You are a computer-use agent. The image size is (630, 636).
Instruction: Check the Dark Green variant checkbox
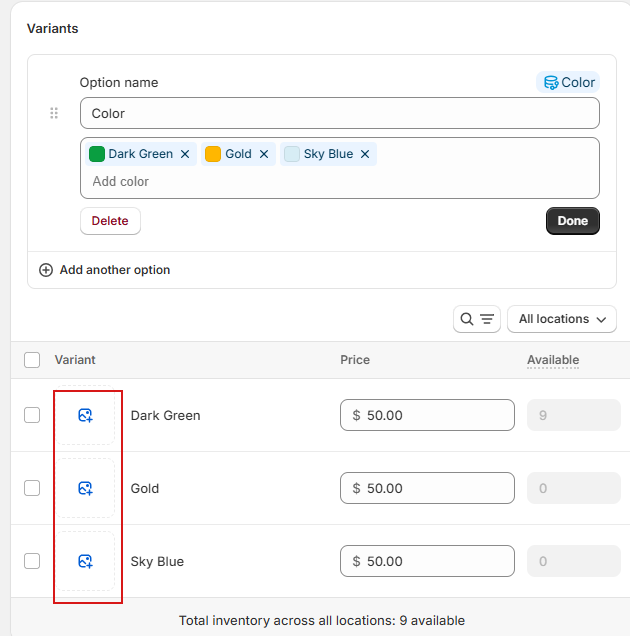[32, 415]
